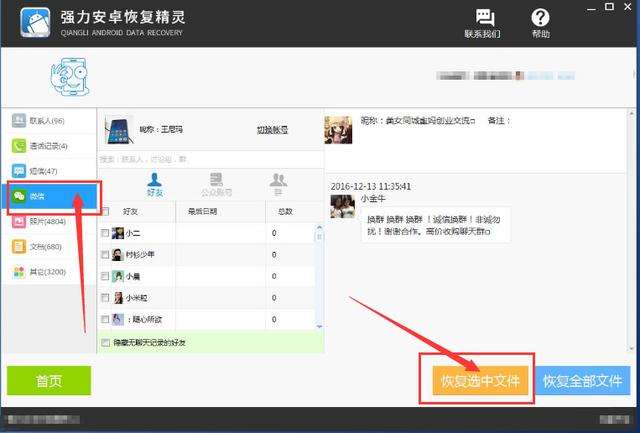Check the box for friend 随心所欲
Image resolution: width=640 pixels, height=433 pixels.
click(x=105, y=319)
